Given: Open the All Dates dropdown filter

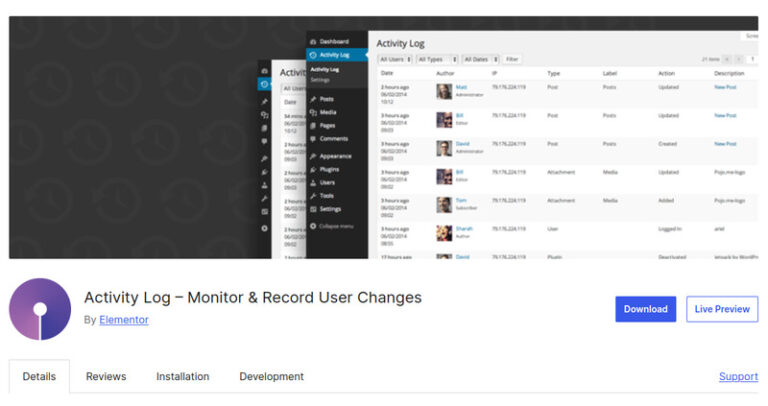Looking at the screenshot, I should click(x=480, y=59).
